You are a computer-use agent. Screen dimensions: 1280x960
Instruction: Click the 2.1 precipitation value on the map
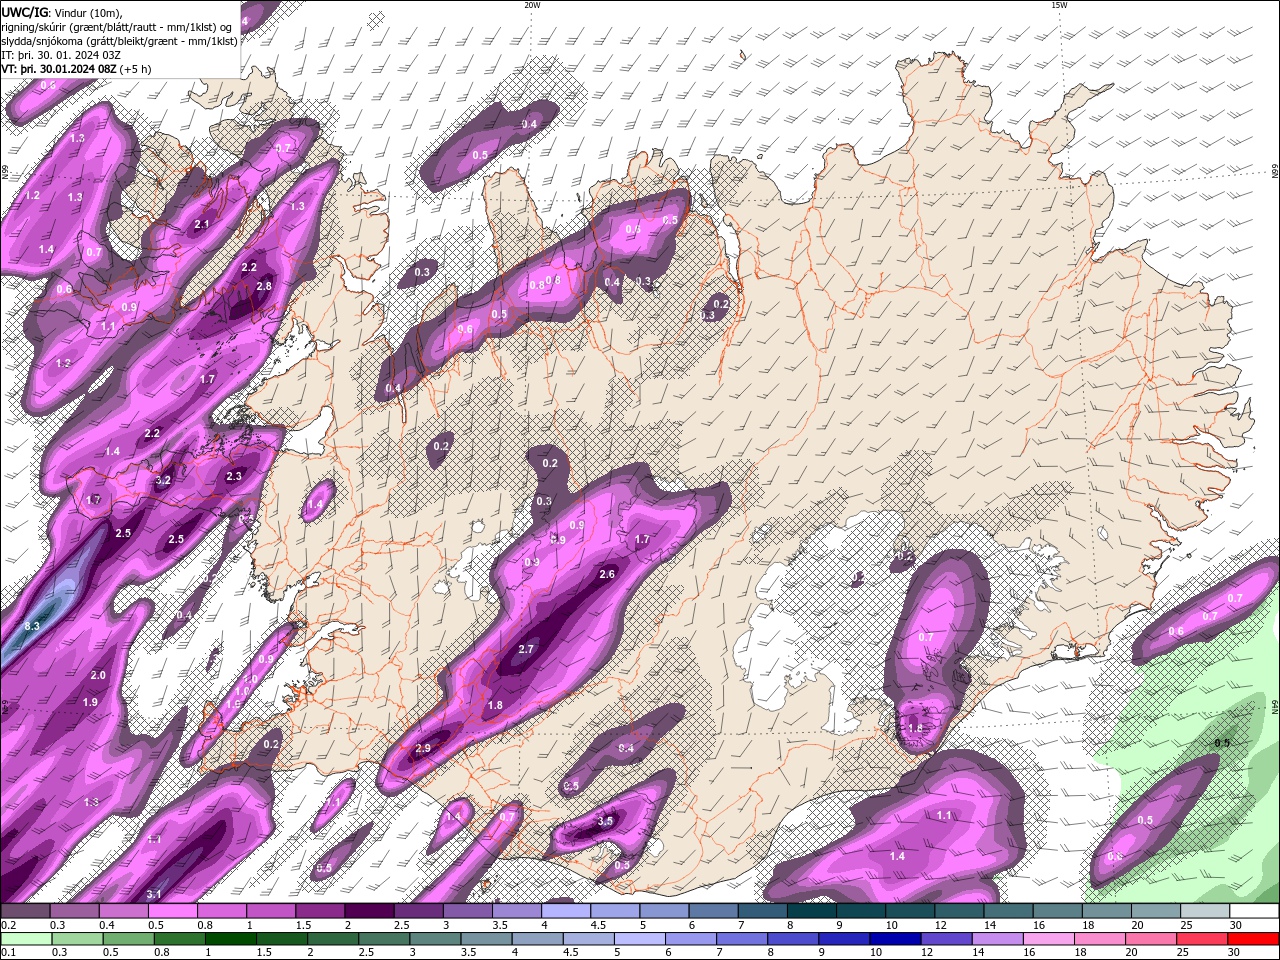point(202,225)
